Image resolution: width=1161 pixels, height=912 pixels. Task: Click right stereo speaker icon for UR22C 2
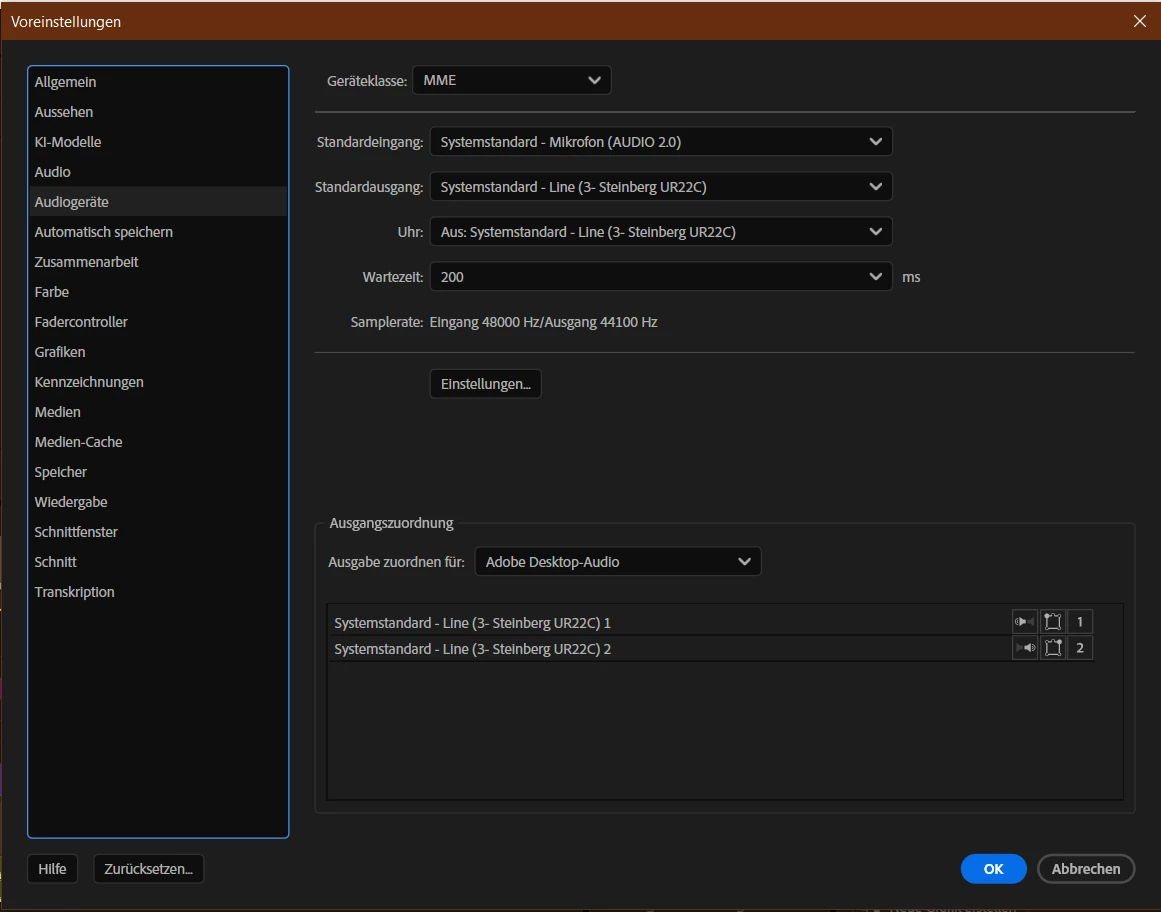1025,648
